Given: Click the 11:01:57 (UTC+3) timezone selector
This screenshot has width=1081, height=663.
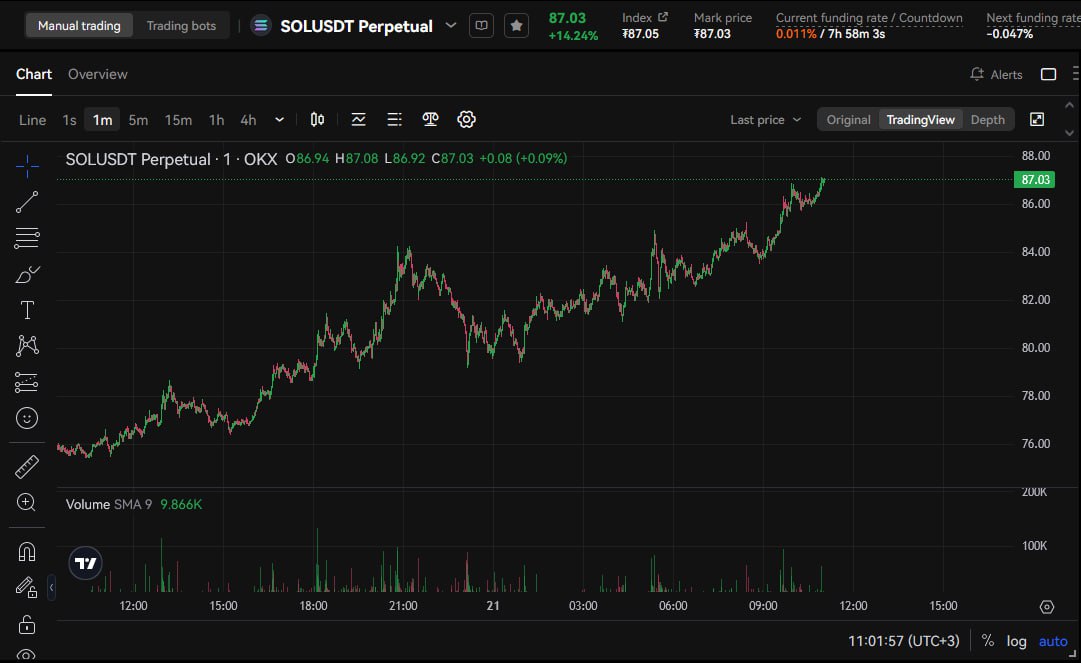Looking at the screenshot, I should [903, 641].
